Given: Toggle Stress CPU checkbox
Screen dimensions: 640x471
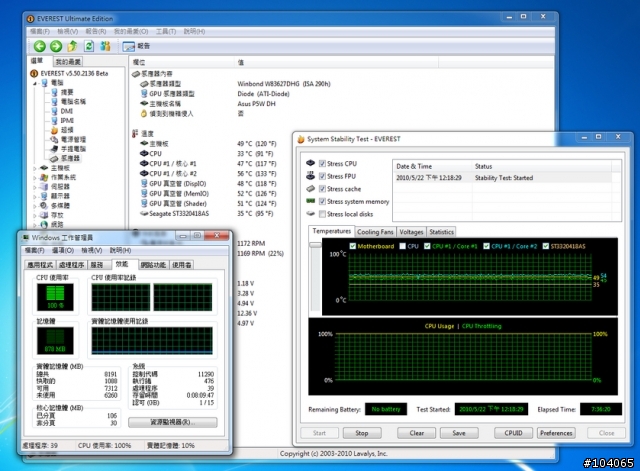Looking at the screenshot, I should point(322,164).
